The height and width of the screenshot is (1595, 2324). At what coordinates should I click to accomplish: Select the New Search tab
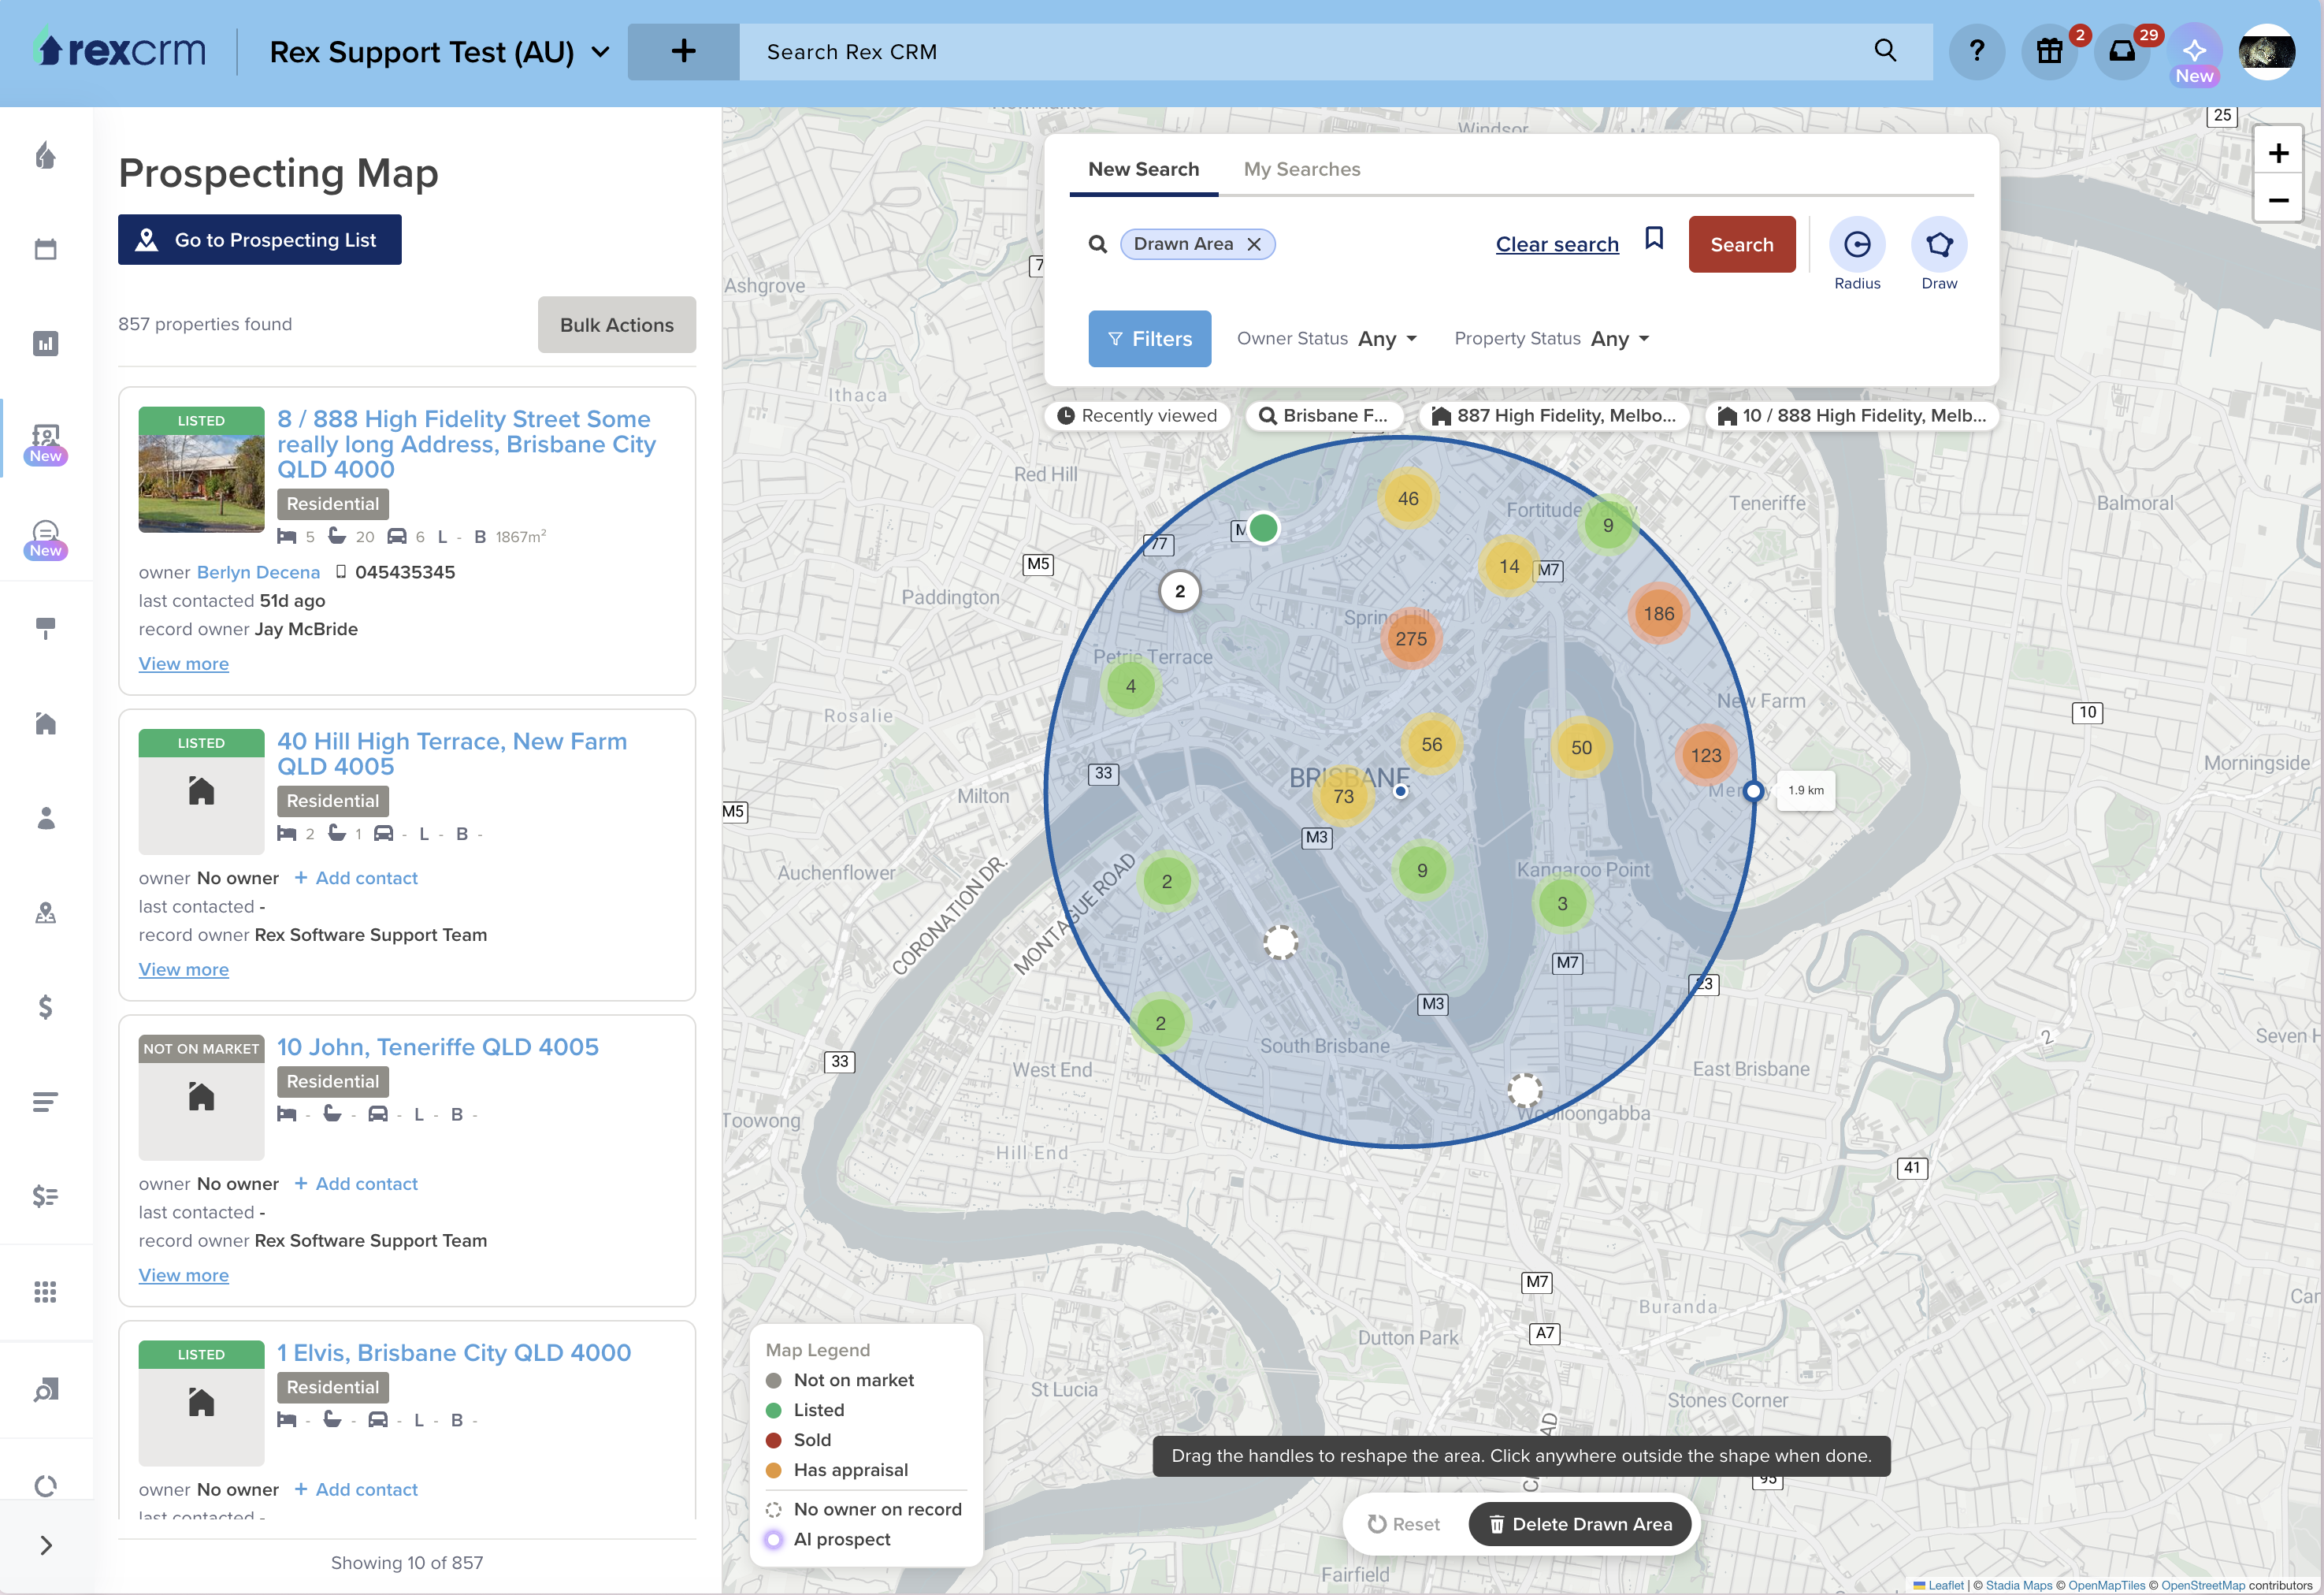1143,169
